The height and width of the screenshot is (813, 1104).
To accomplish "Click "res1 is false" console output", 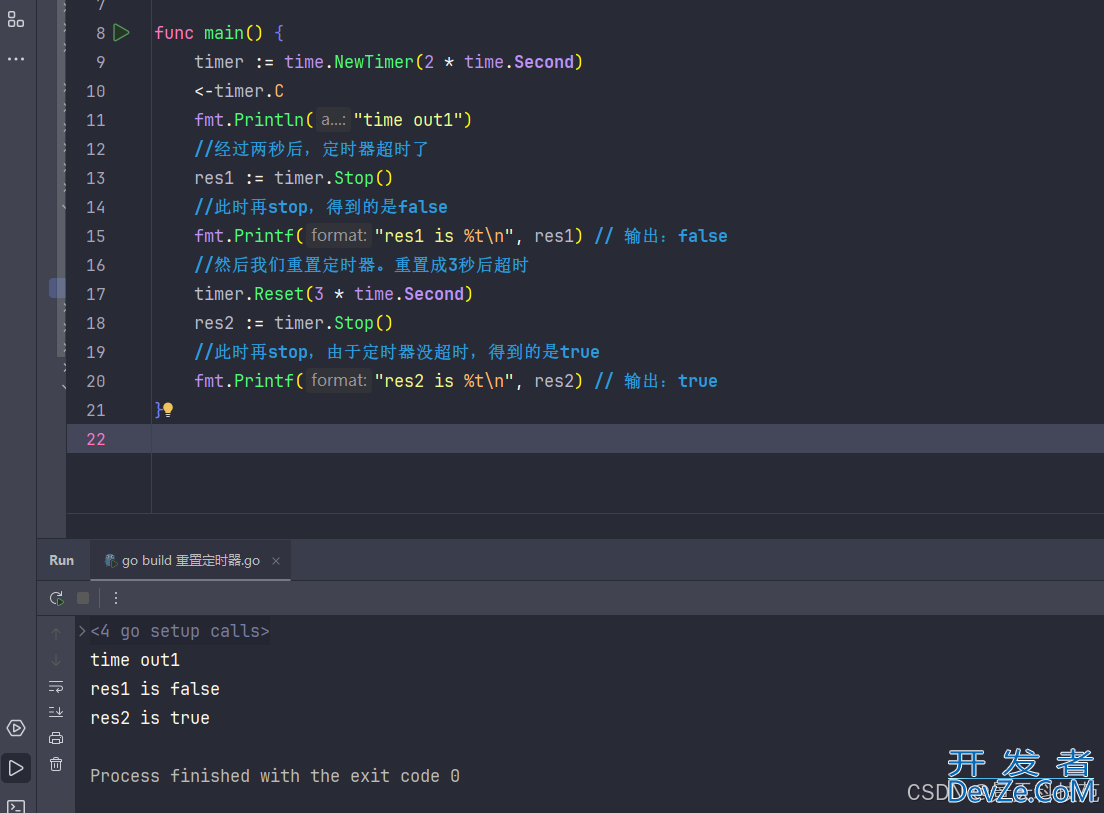I will click(x=155, y=689).
